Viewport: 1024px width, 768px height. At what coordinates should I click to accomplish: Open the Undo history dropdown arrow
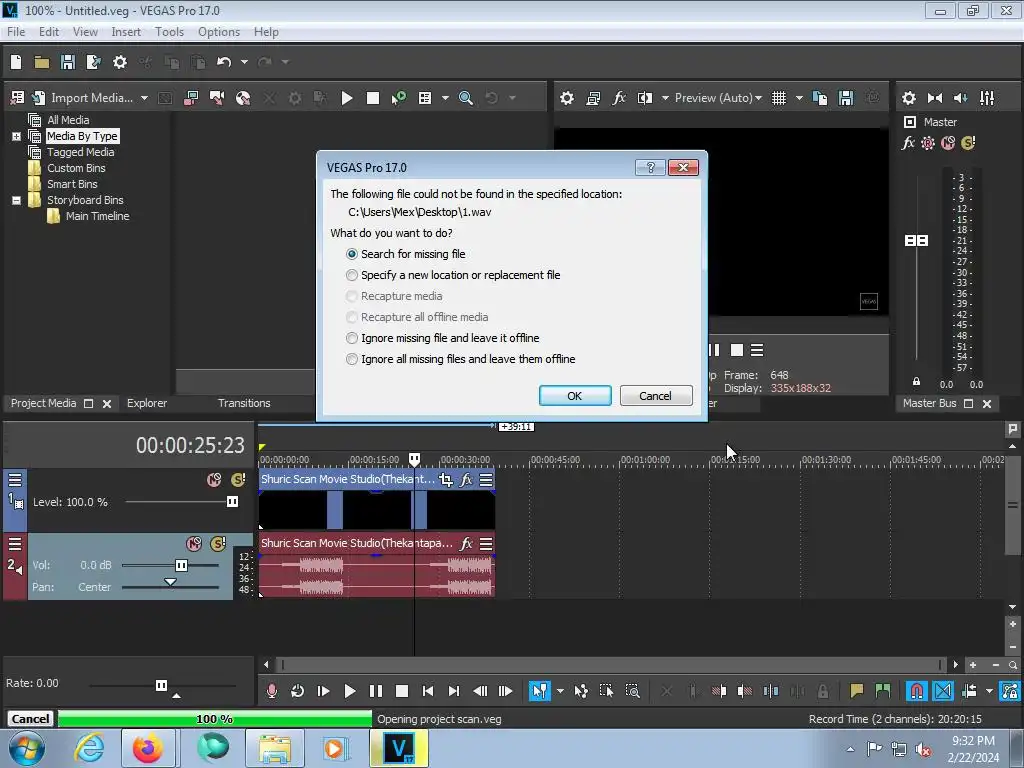click(244, 62)
